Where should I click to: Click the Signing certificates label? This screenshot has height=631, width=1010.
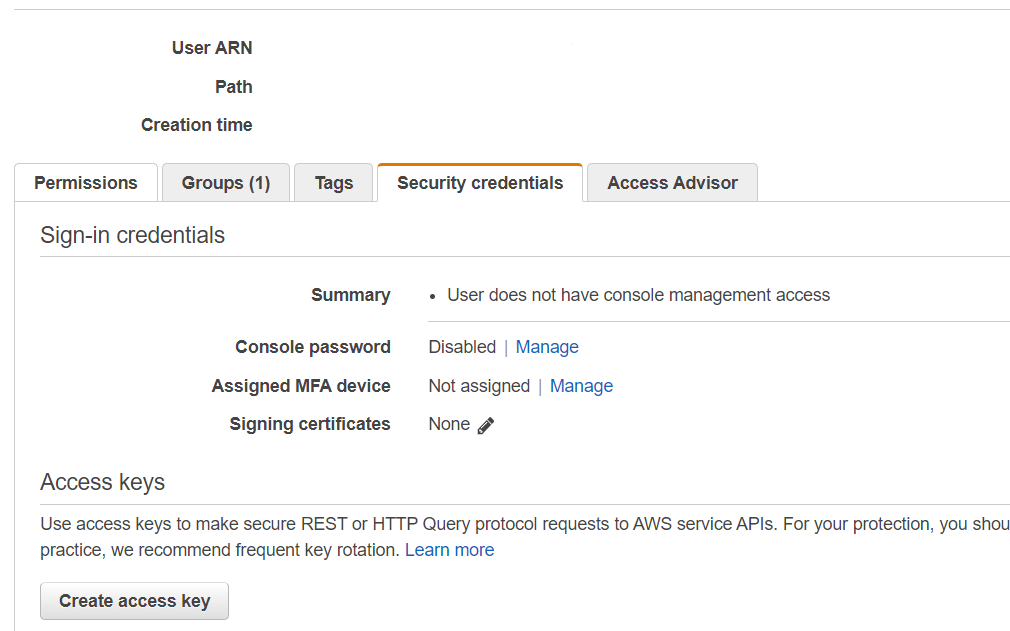click(x=310, y=424)
